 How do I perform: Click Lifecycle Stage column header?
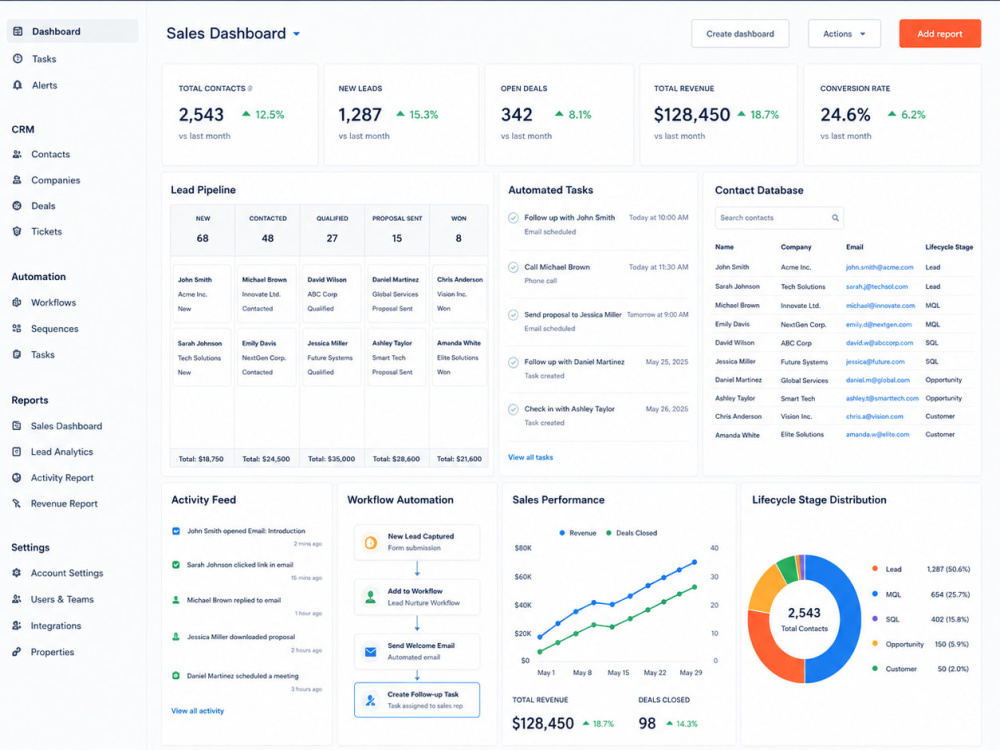(x=949, y=247)
